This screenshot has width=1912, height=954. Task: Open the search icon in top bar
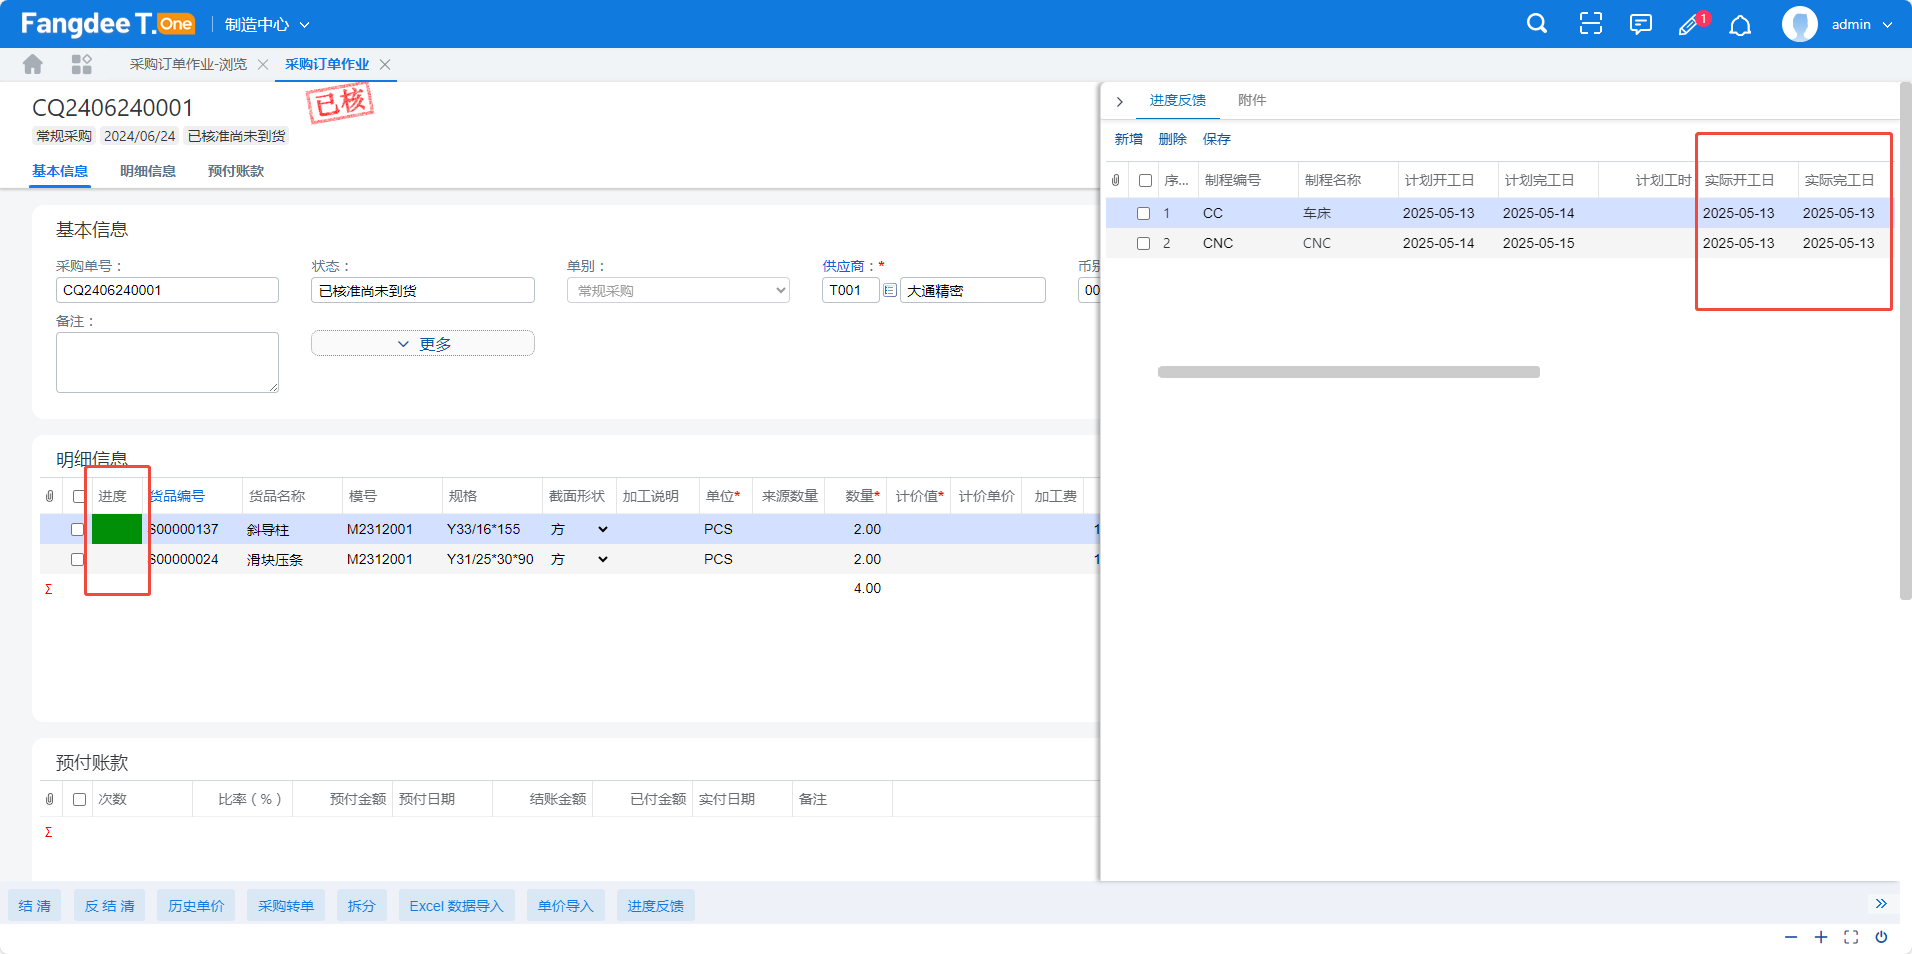[x=1537, y=24]
